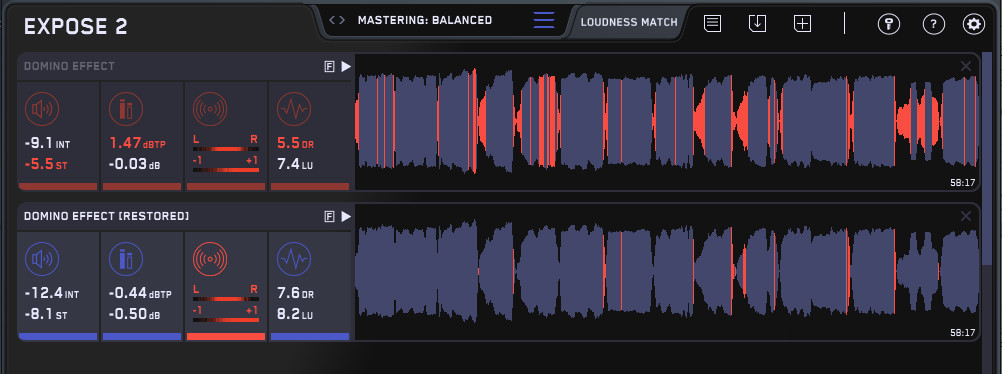Open settings gear icon
1002x374 pixels.
(974, 24)
